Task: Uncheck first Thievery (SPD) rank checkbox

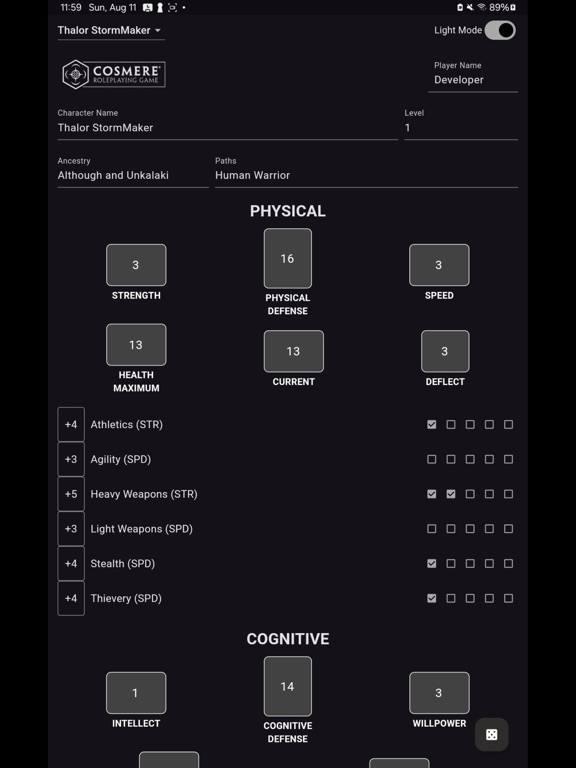Action: (x=432, y=598)
